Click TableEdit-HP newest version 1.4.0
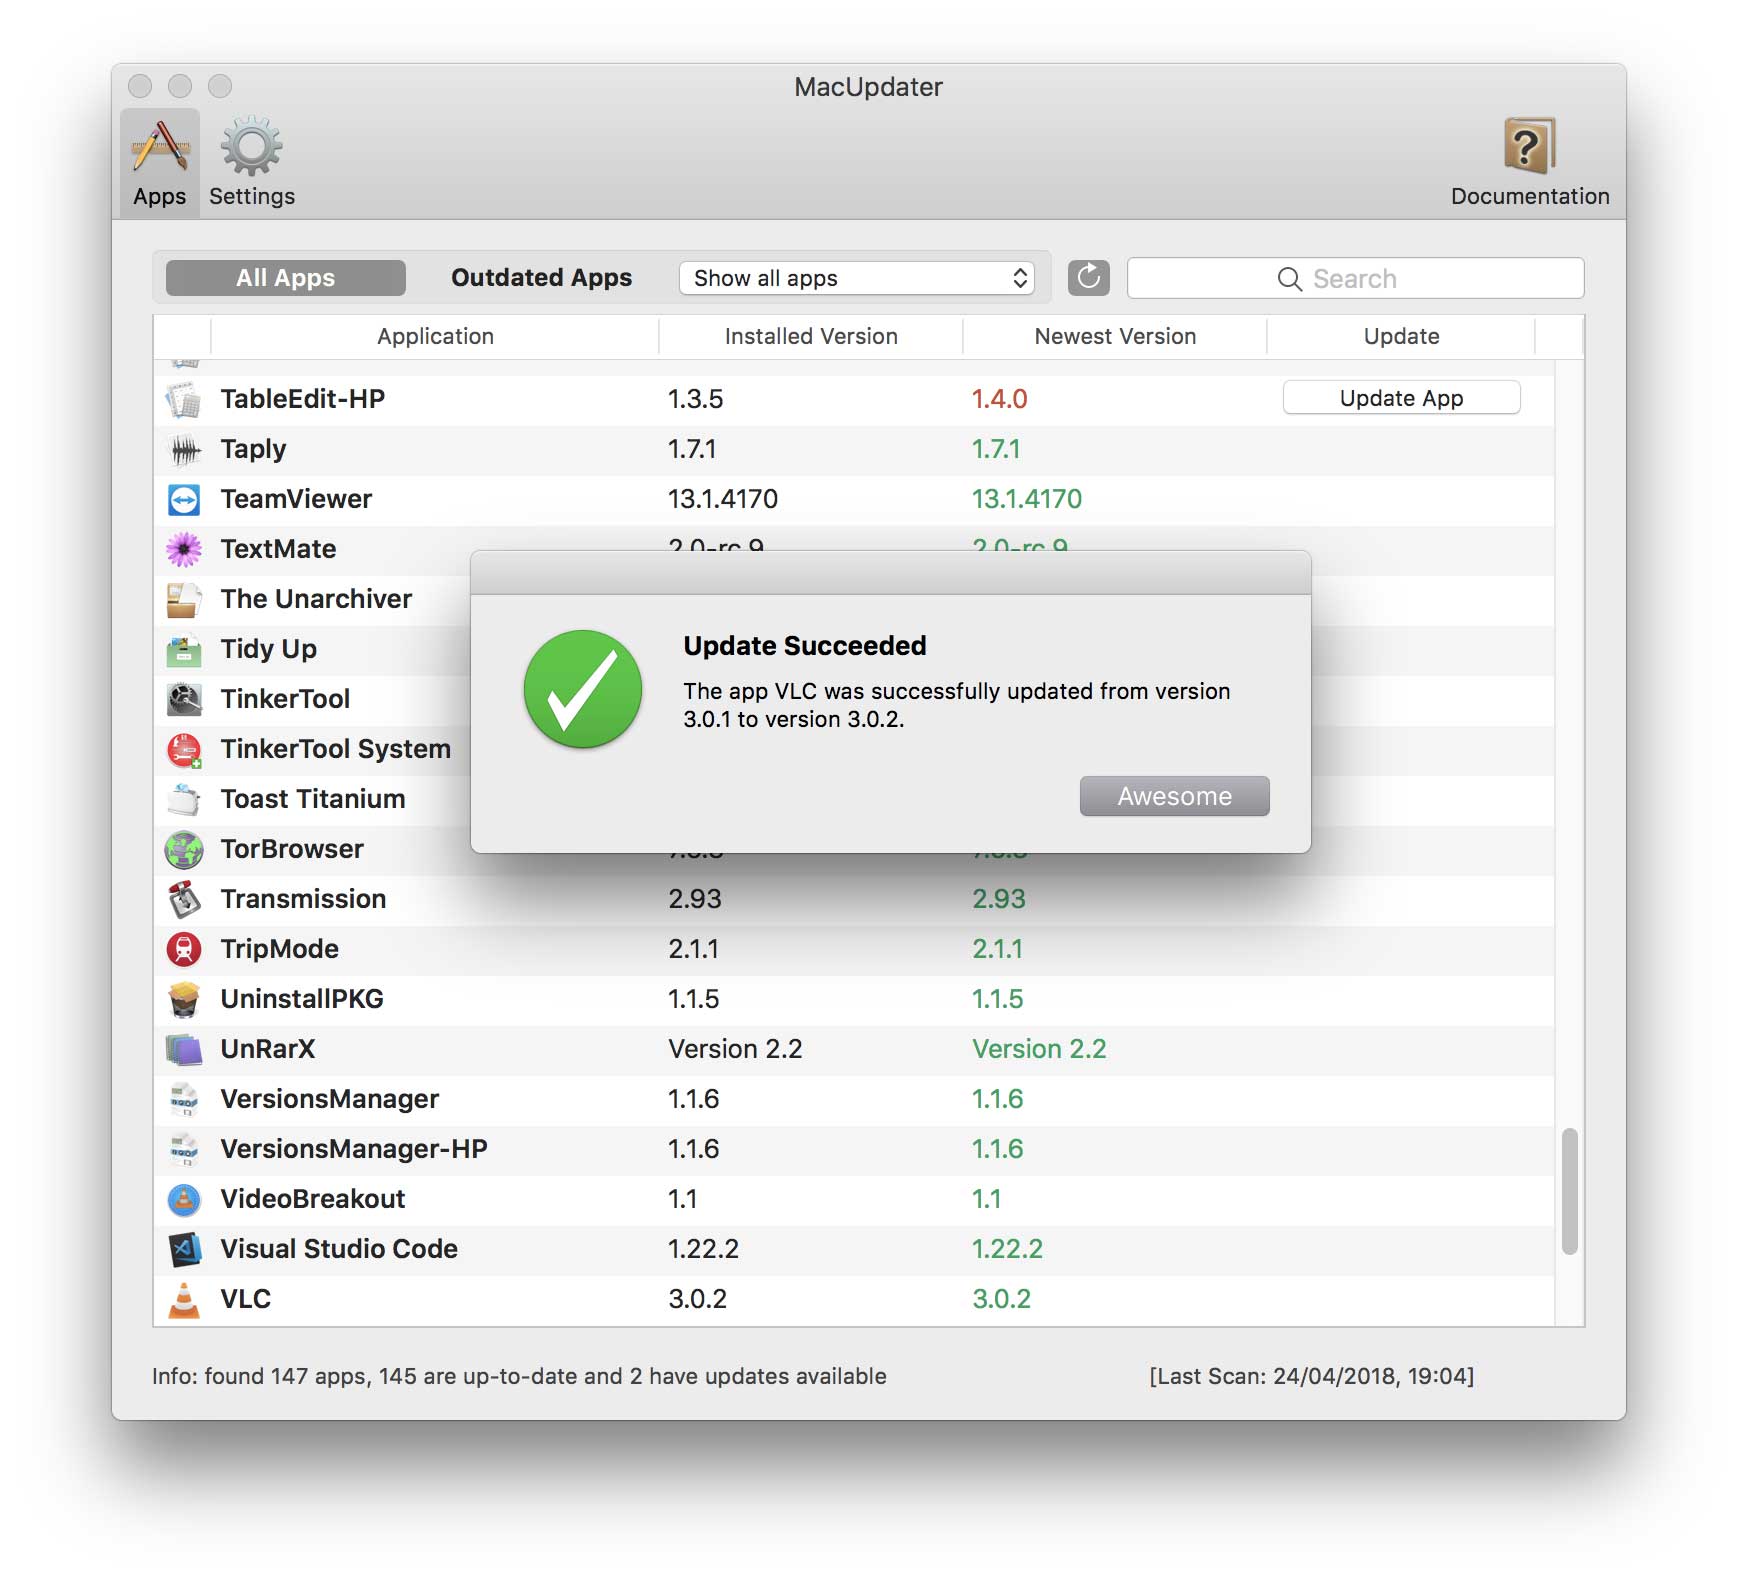Viewport: 1738px width, 1580px height. tap(1000, 399)
